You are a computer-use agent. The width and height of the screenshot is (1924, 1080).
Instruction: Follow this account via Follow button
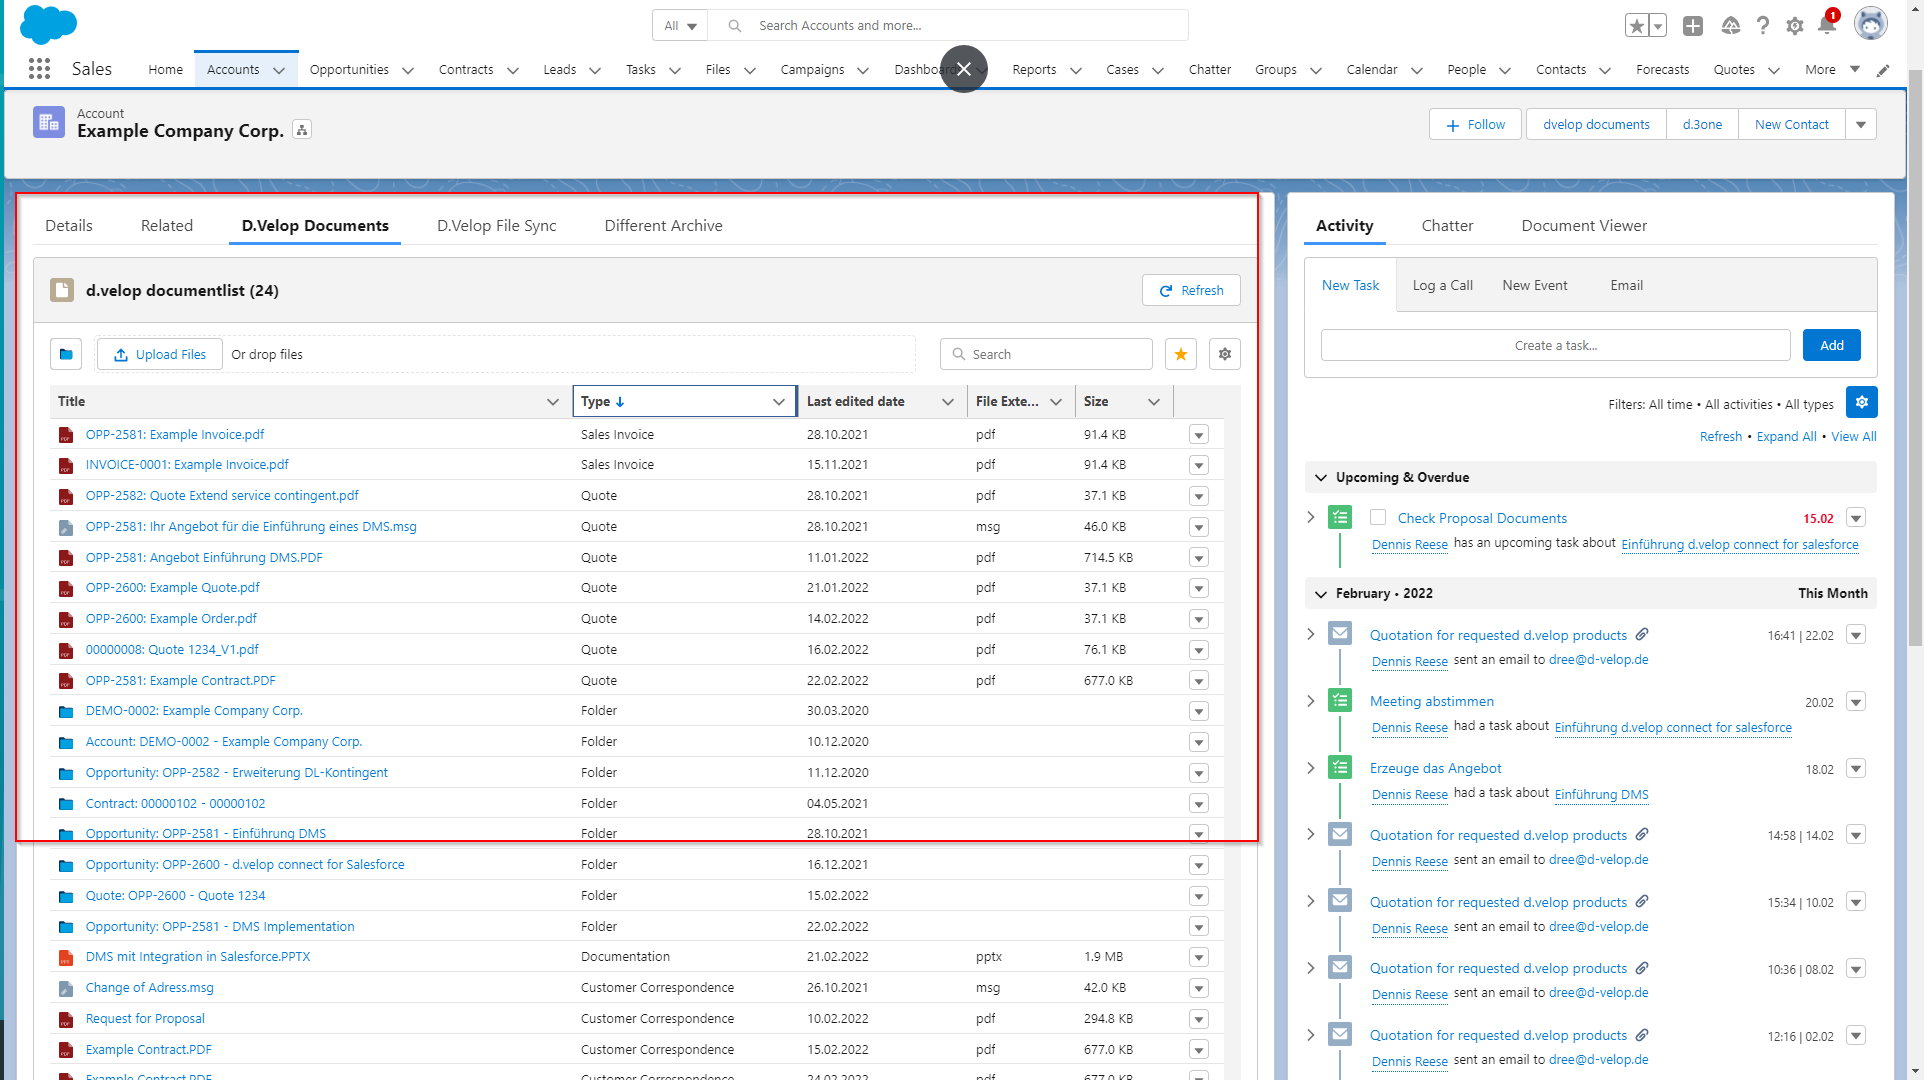click(1475, 124)
